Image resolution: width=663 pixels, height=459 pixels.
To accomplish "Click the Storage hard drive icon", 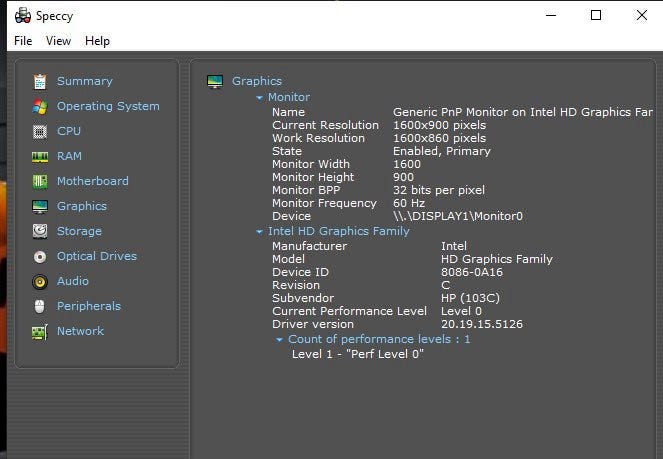I will click(x=40, y=231).
